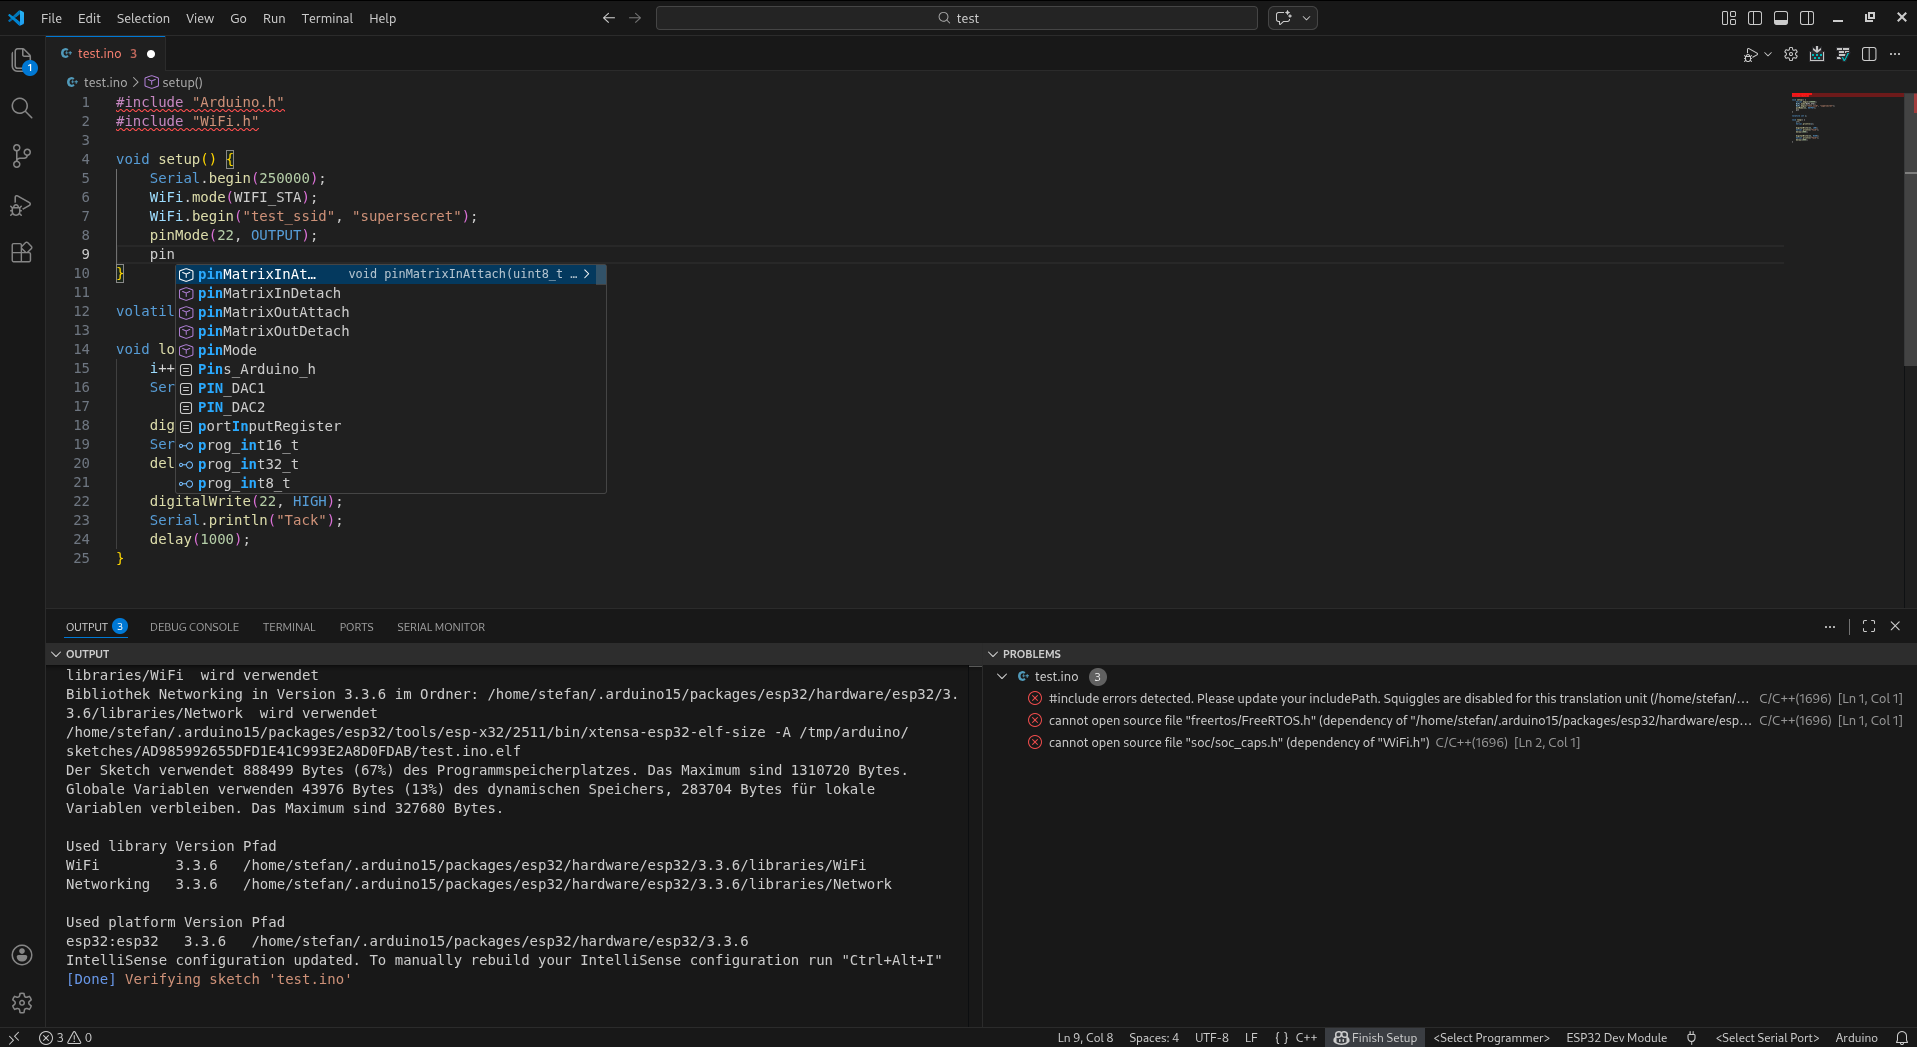Open the debug run dropdown arrow
Image resolution: width=1917 pixels, height=1047 pixels.
[1768, 54]
